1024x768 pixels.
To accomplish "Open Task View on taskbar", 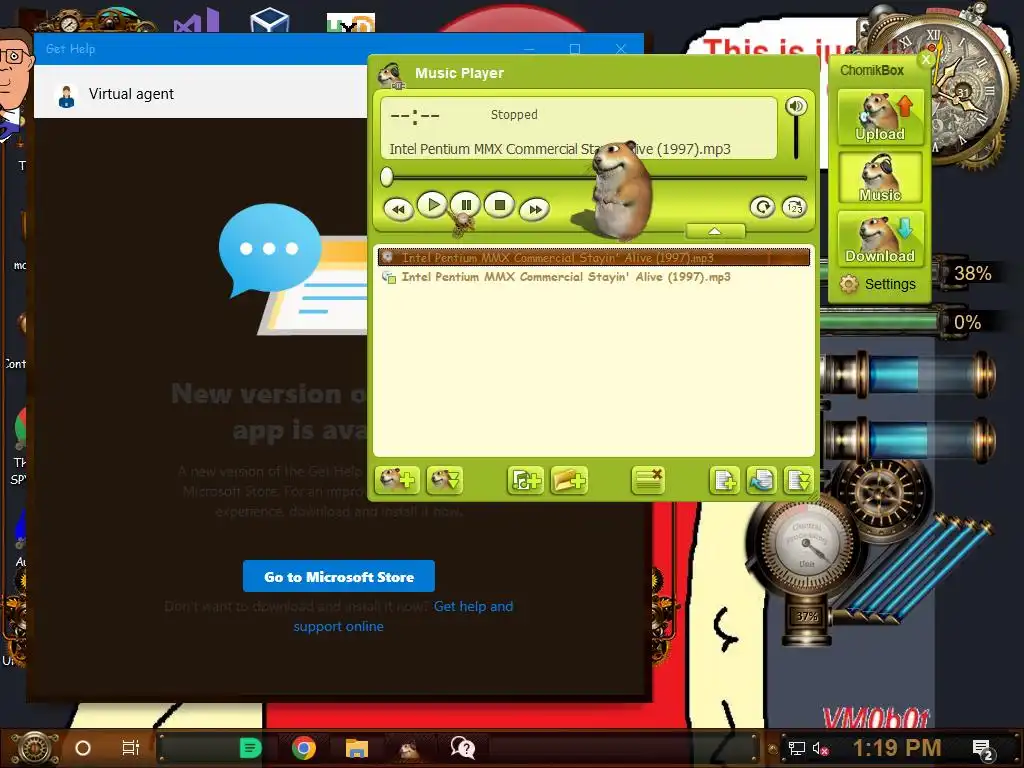I will 131,748.
